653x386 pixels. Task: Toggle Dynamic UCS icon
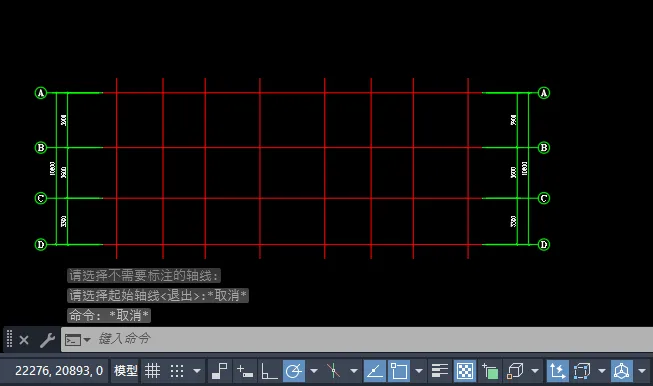pos(557,371)
